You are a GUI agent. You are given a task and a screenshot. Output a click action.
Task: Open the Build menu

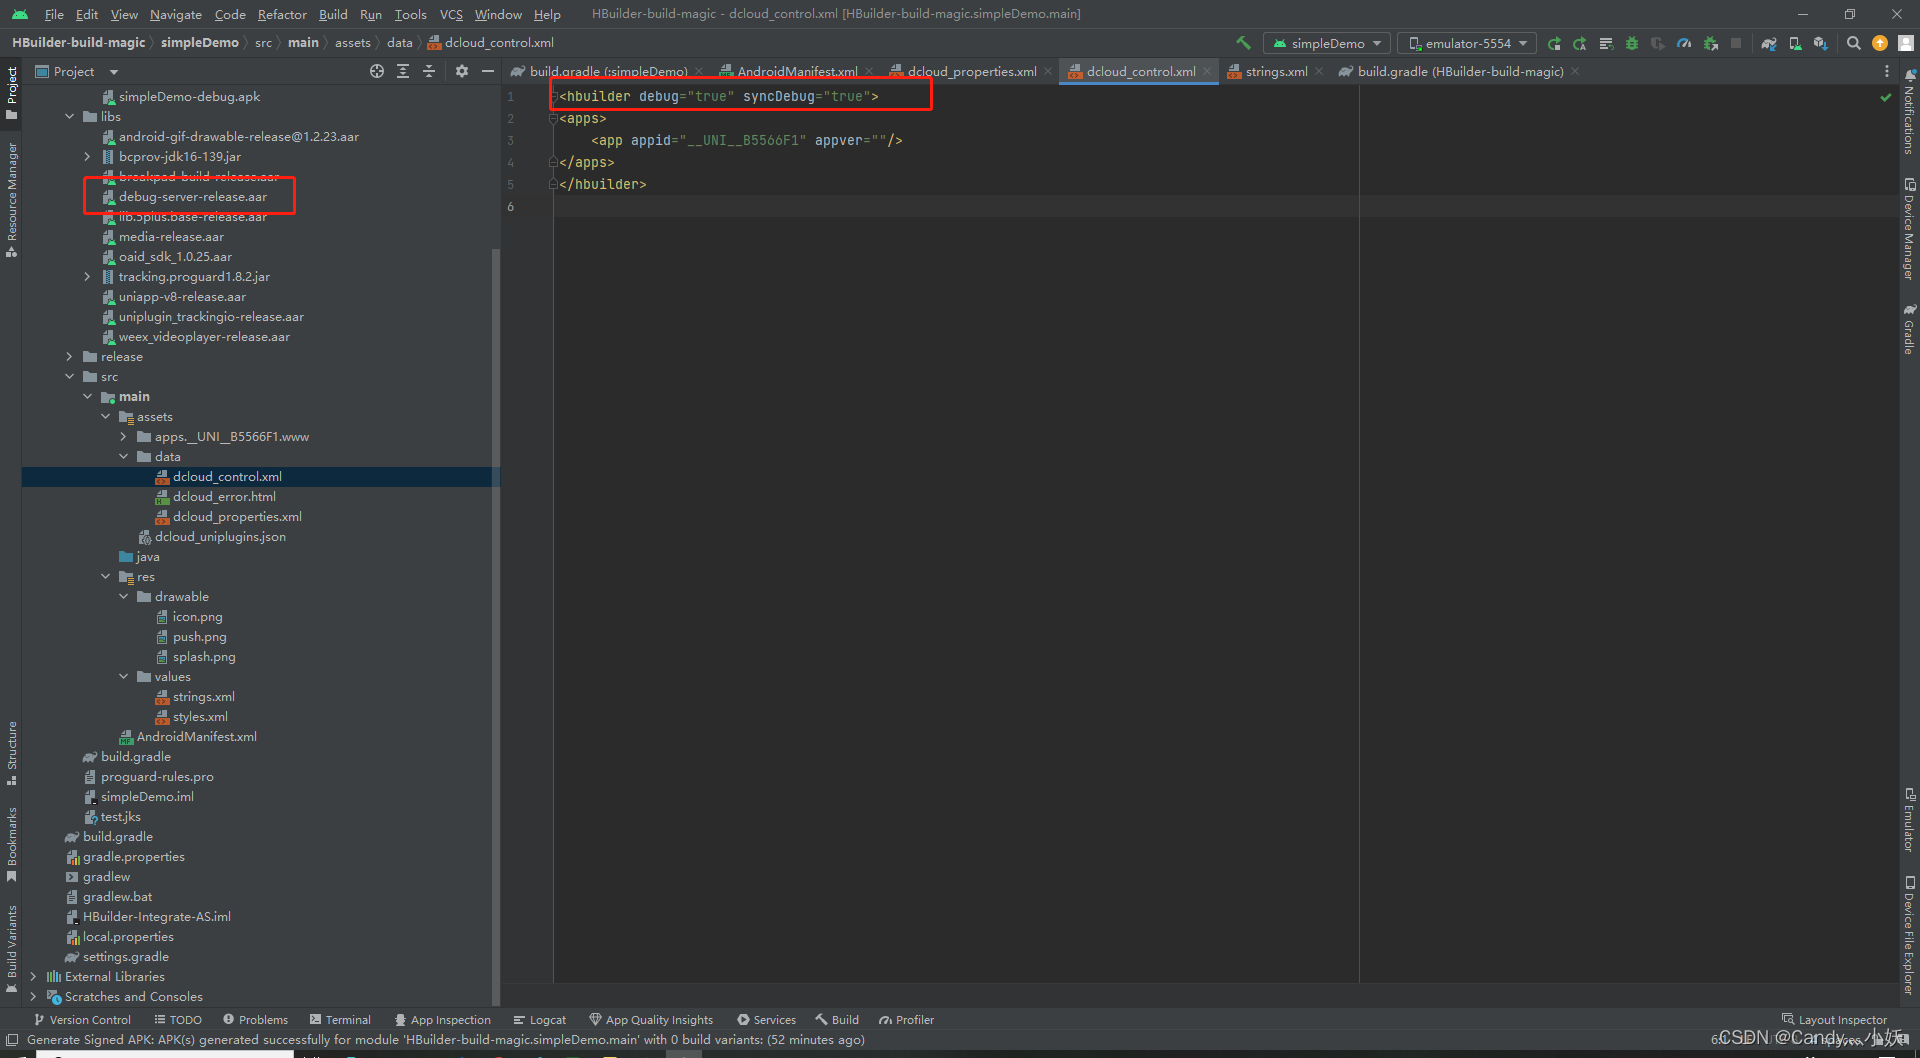pos(333,14)
